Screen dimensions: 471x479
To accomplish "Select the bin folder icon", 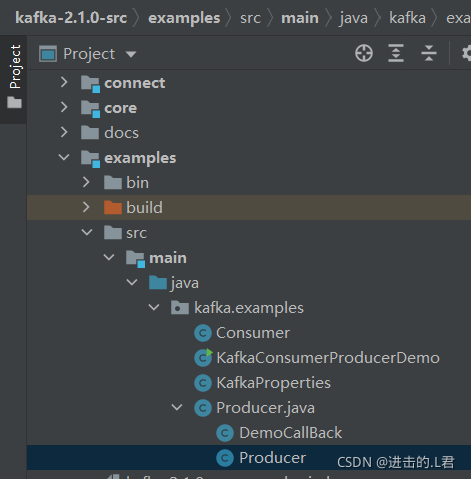I will pos(113,182).
